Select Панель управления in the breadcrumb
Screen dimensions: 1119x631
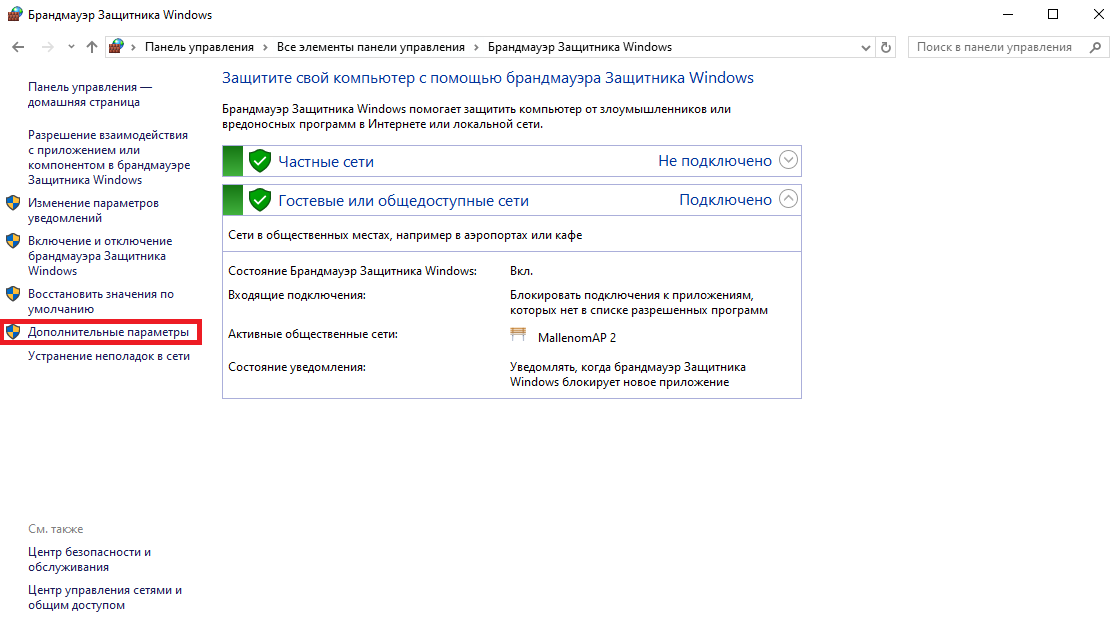[199, 47]
